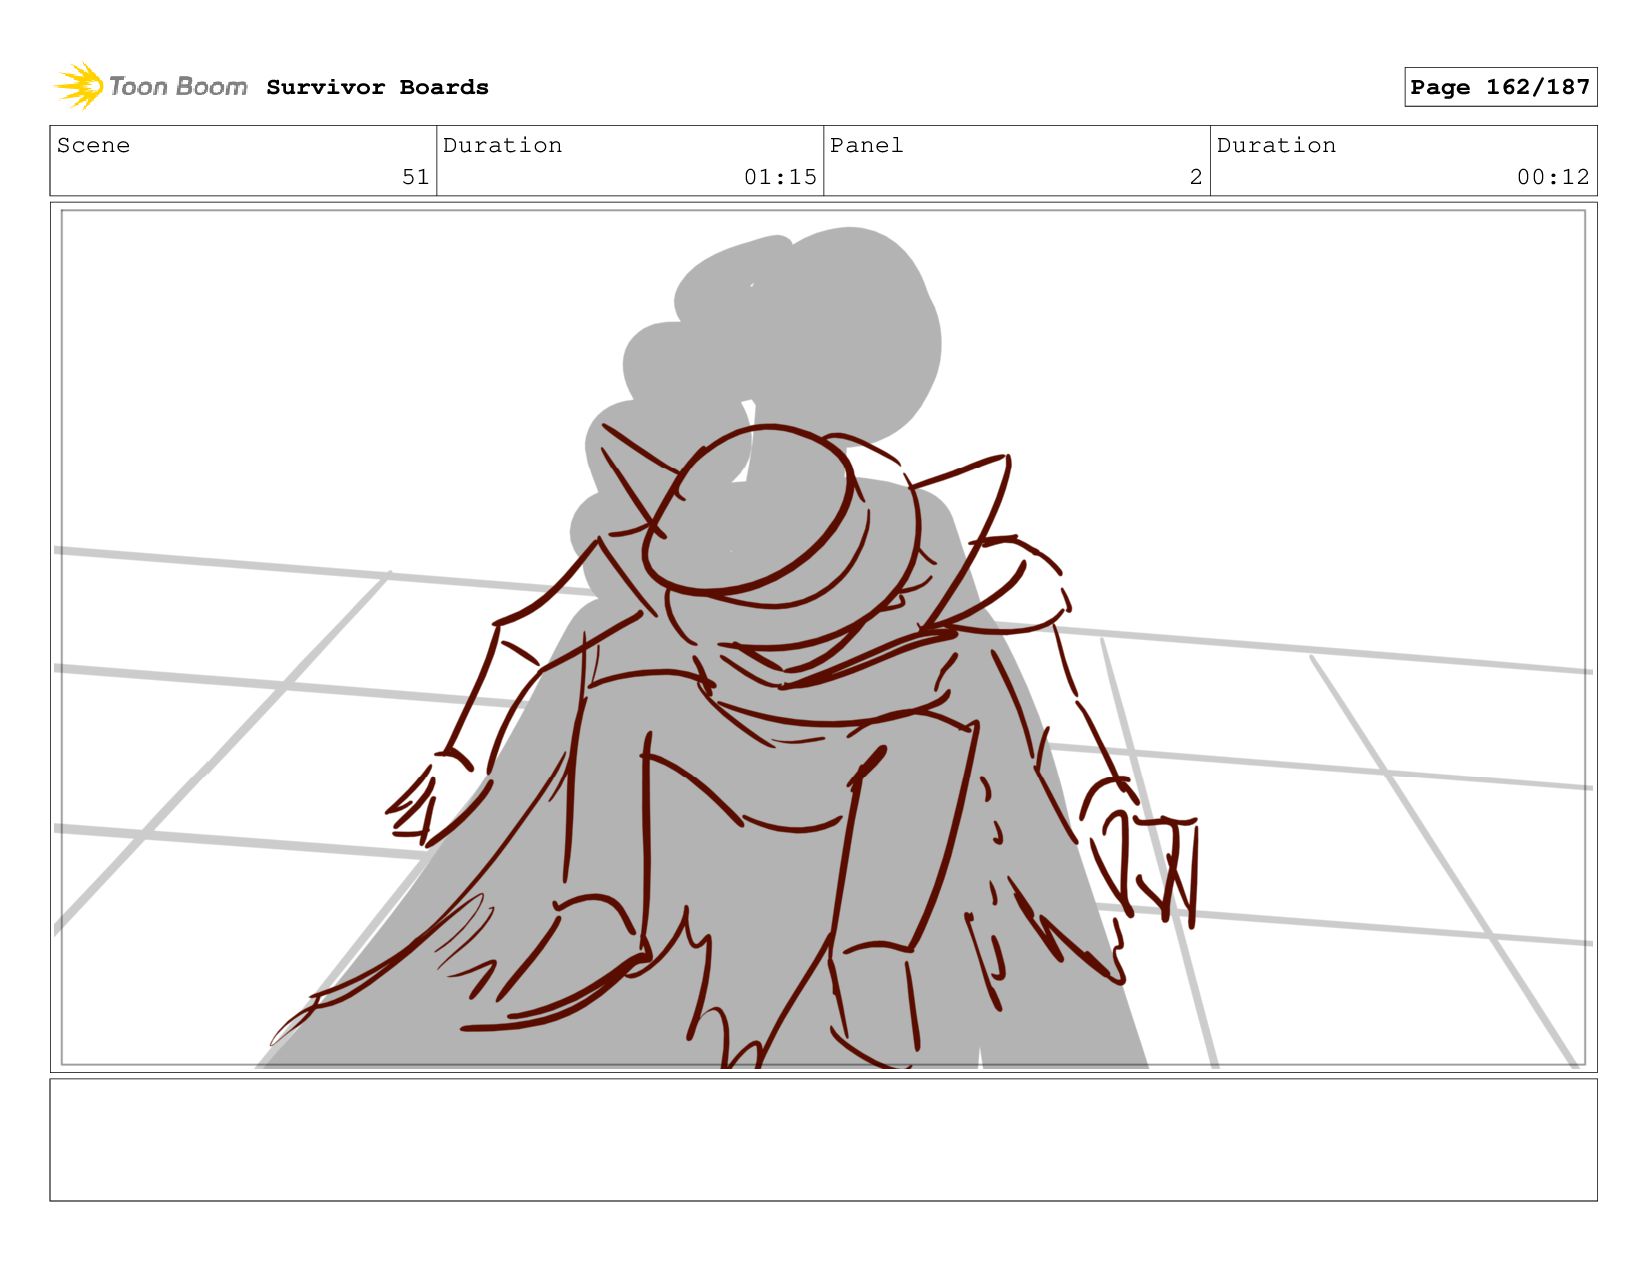Select the 'Survivor Boards' title text
The image size is (1648, 1276).
pos(377,87)
